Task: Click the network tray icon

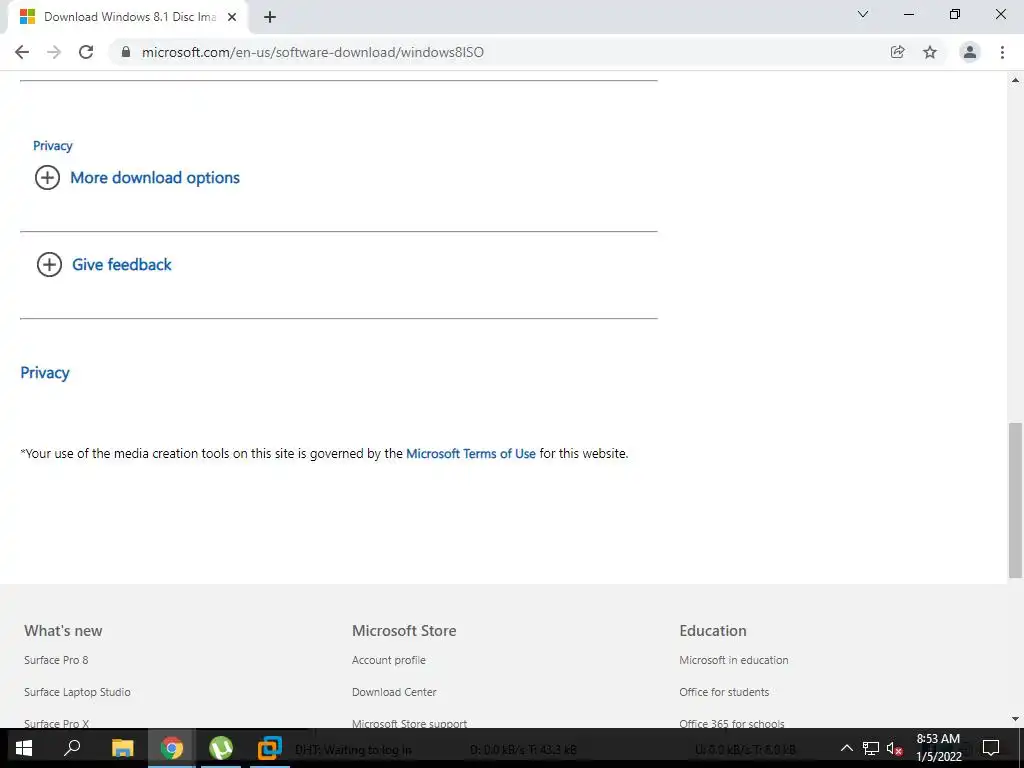Action: point(871,748)
